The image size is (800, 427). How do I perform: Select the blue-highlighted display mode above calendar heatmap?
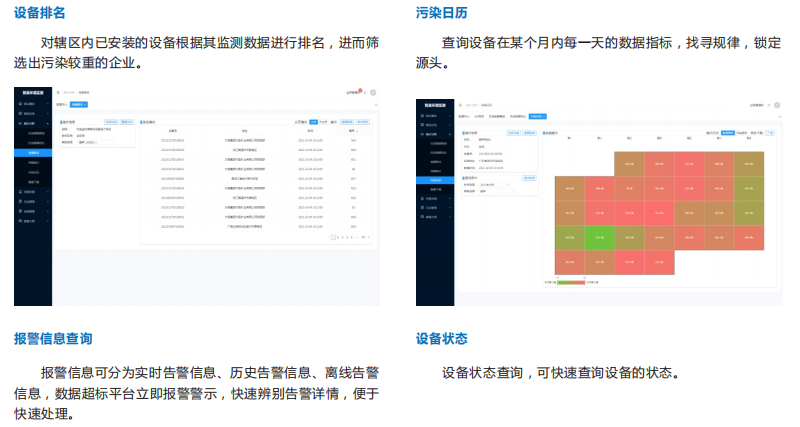pos(727,130)
